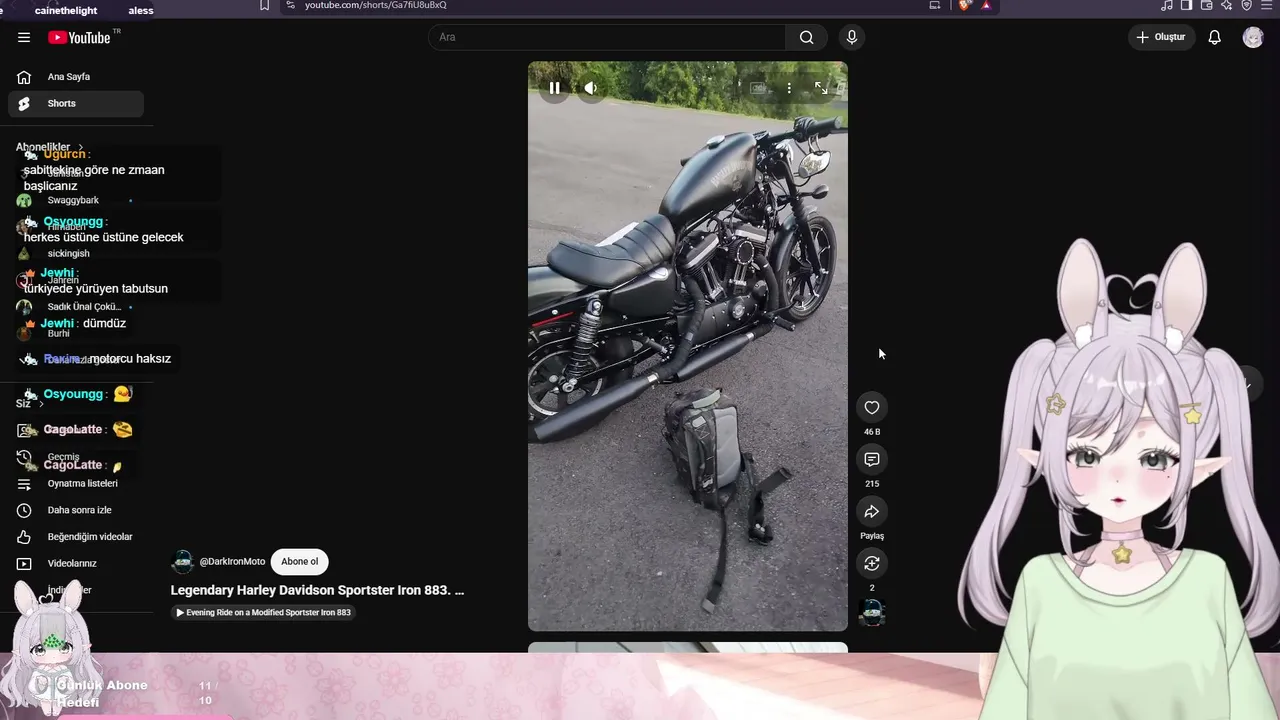The image size is (1280, 720).
Task: Open the sickingish subscription channel
Action: click(76, 253)
